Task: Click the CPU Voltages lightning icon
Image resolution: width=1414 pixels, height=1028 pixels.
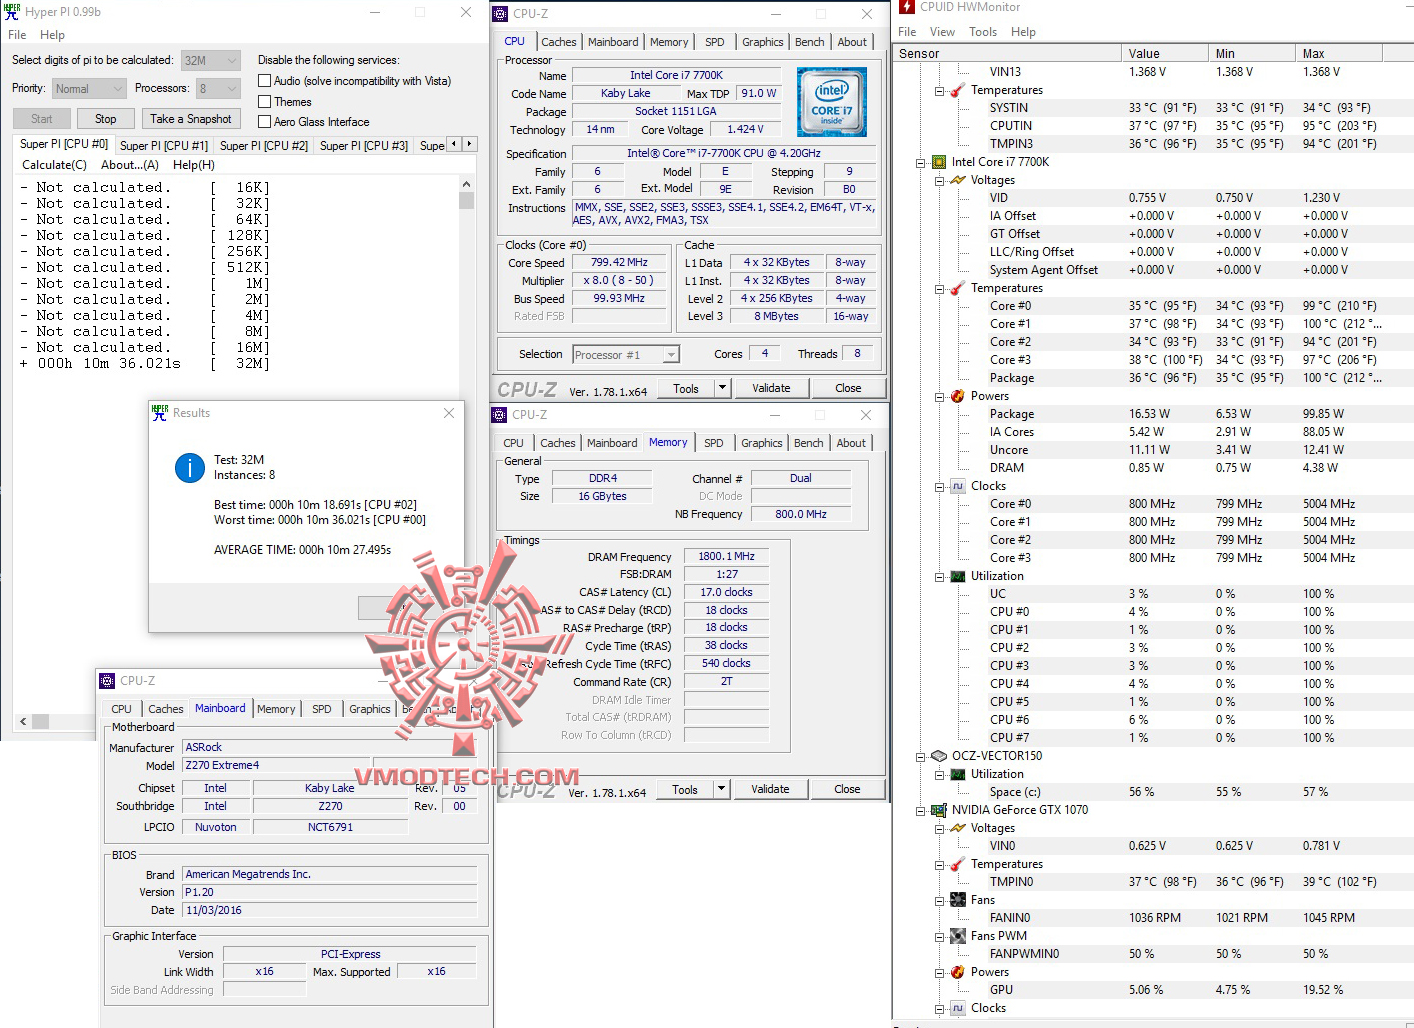Action: pyautogui.click(x=957, y=180)
